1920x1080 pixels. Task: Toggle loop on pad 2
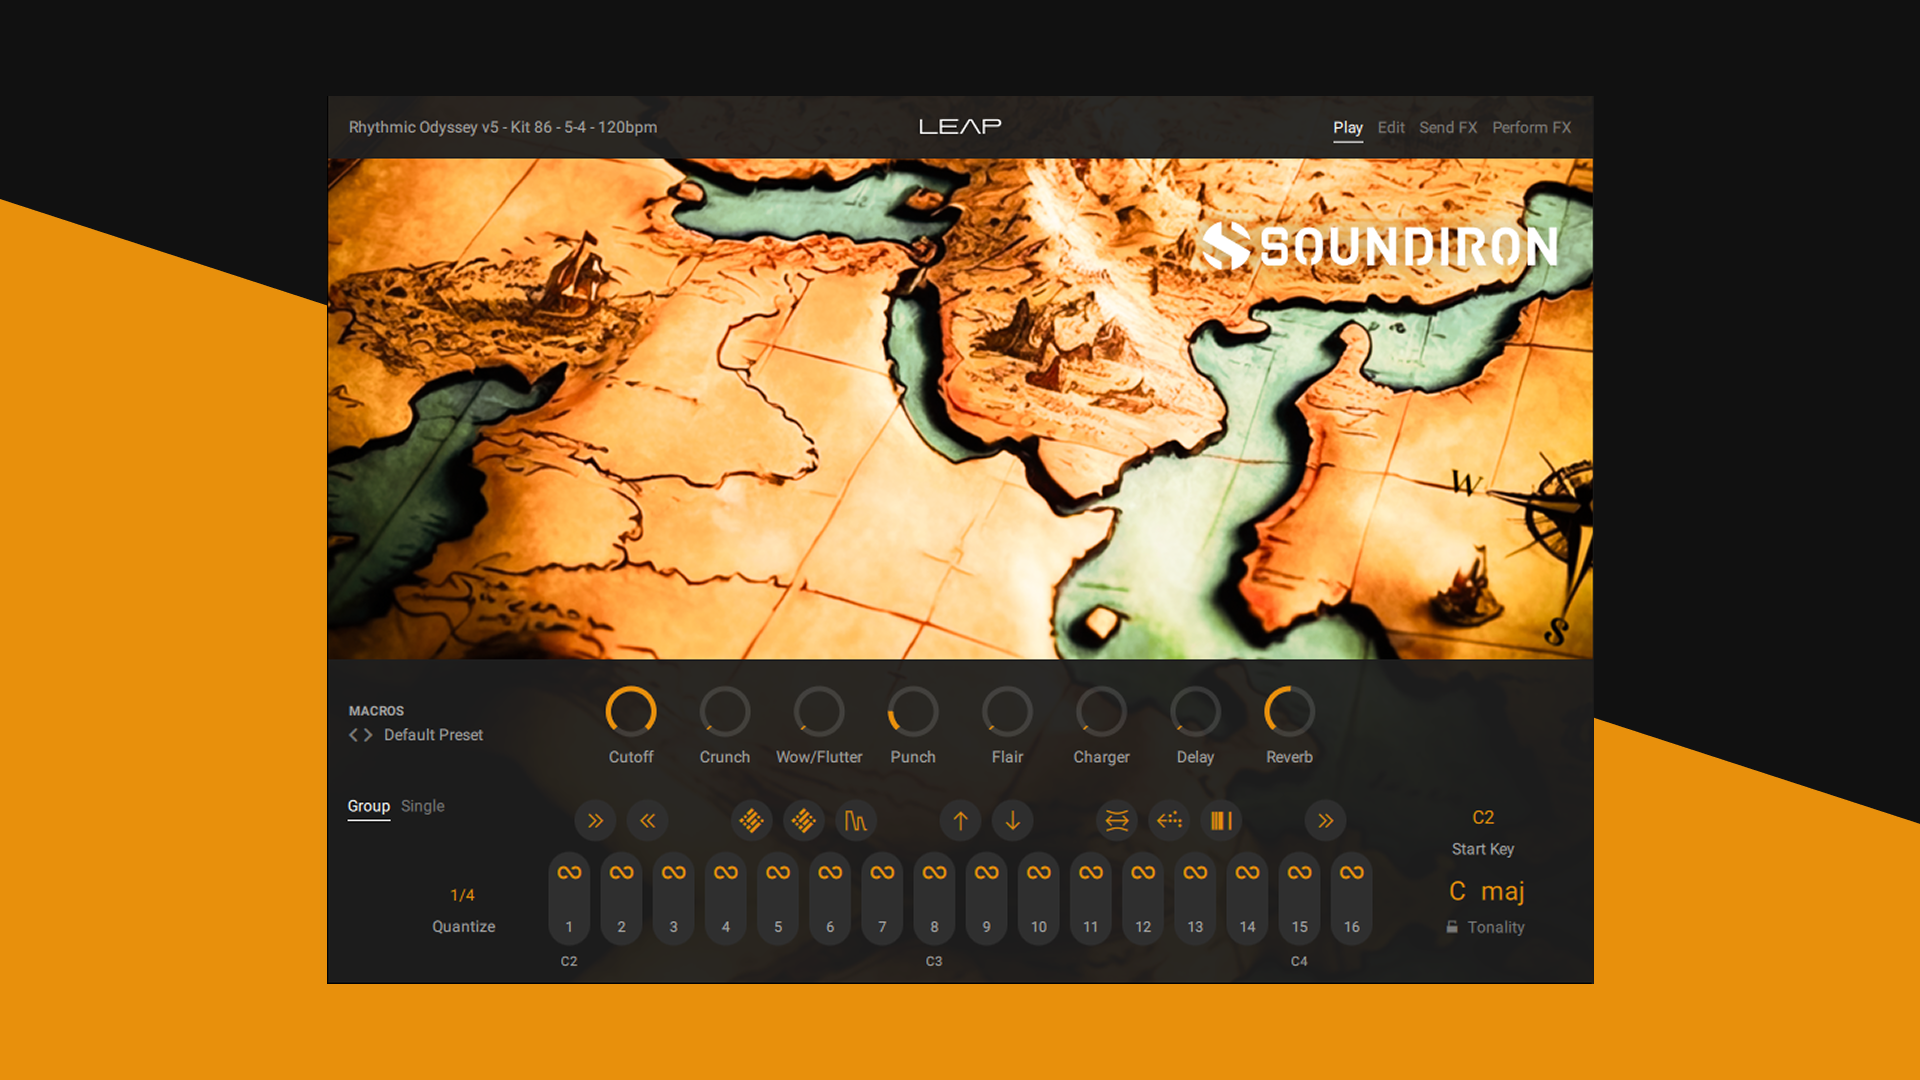tap(621, 872)
